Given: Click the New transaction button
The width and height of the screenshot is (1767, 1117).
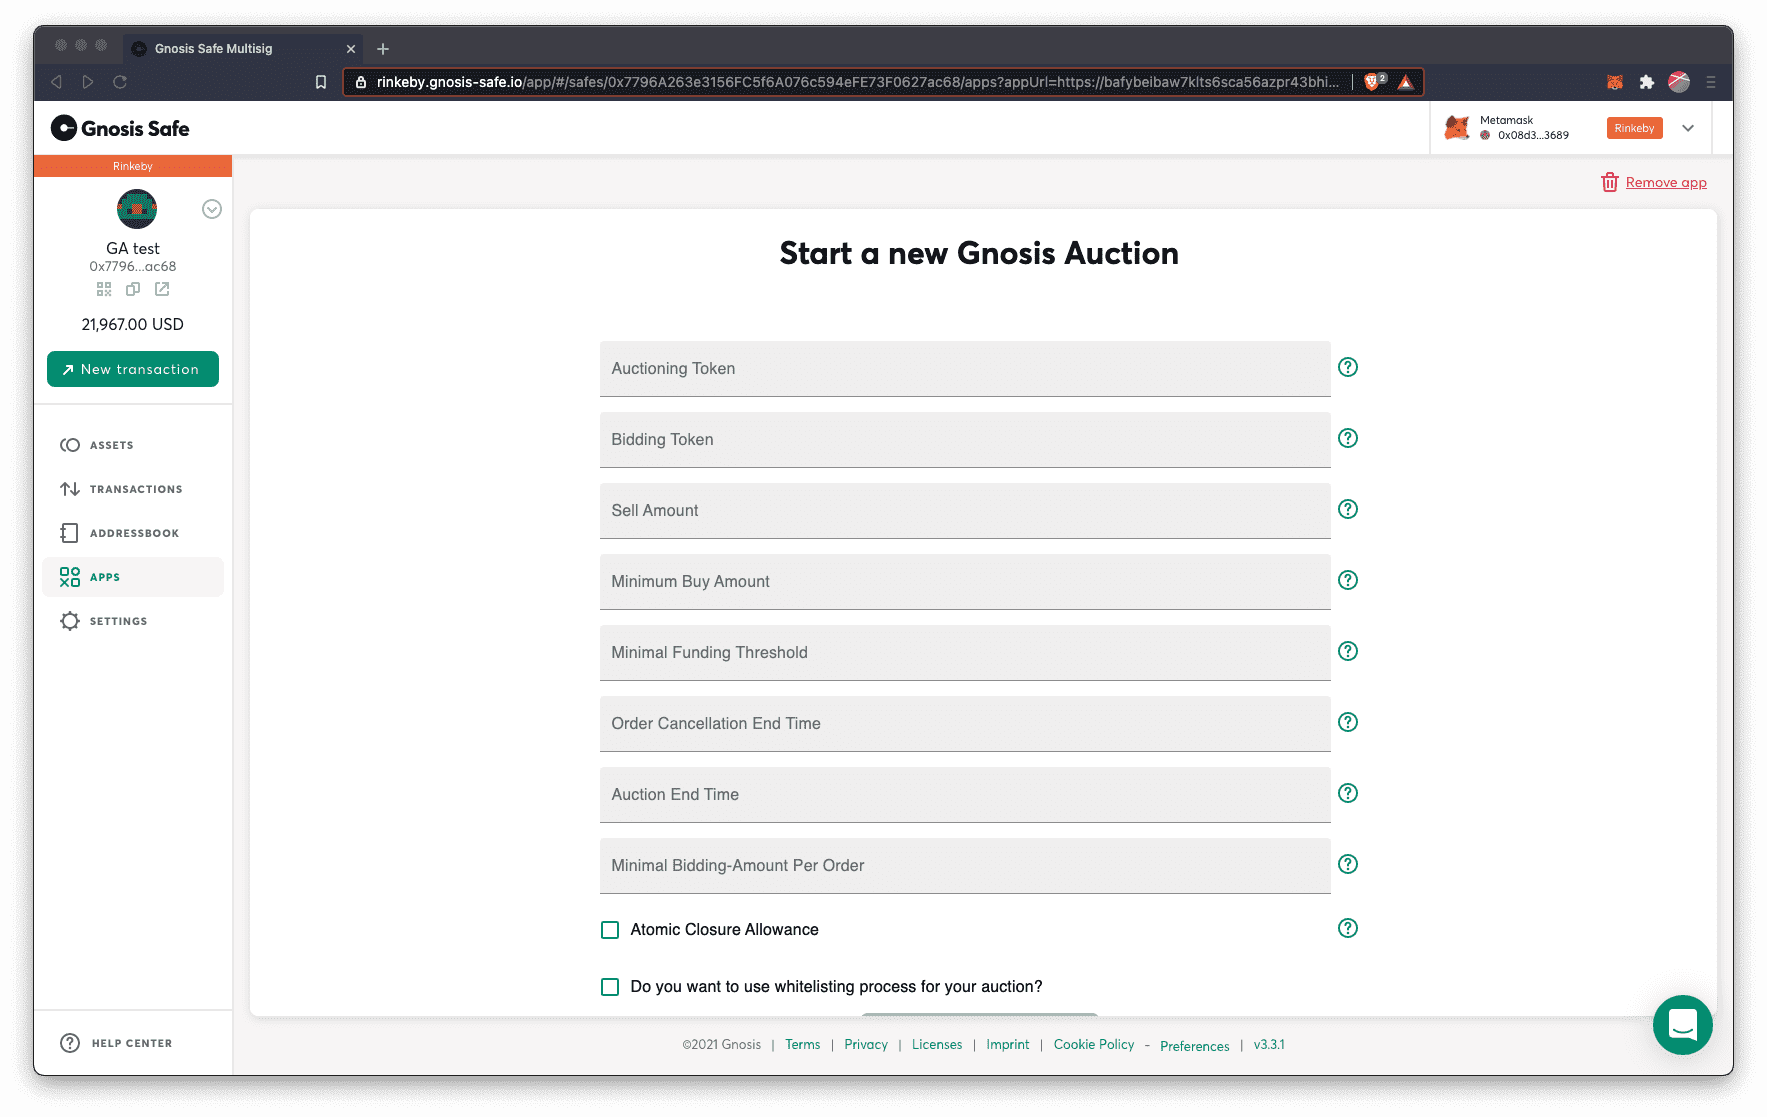Looking at the screenshot, I should (133, 369).
